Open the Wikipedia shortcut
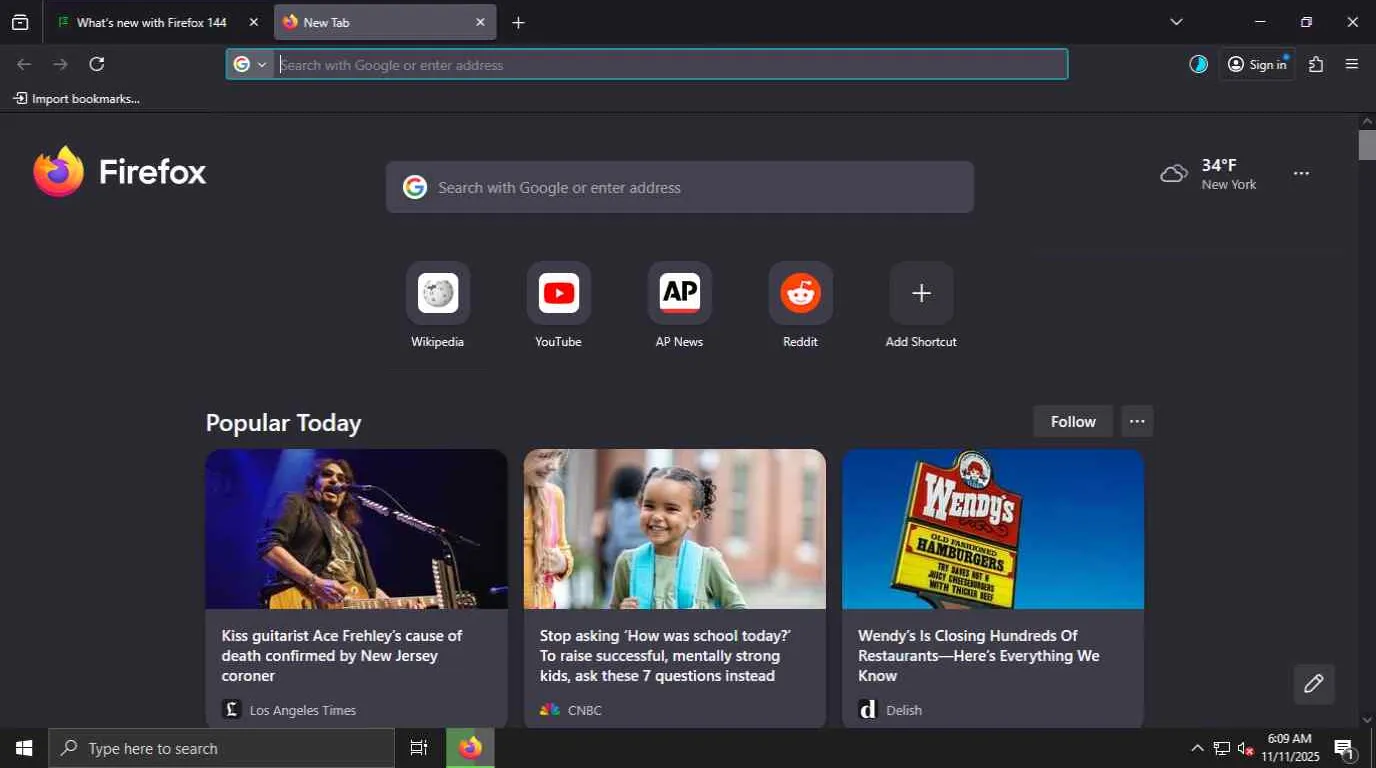Screen dimensions: 1376x768 point(438,306)
